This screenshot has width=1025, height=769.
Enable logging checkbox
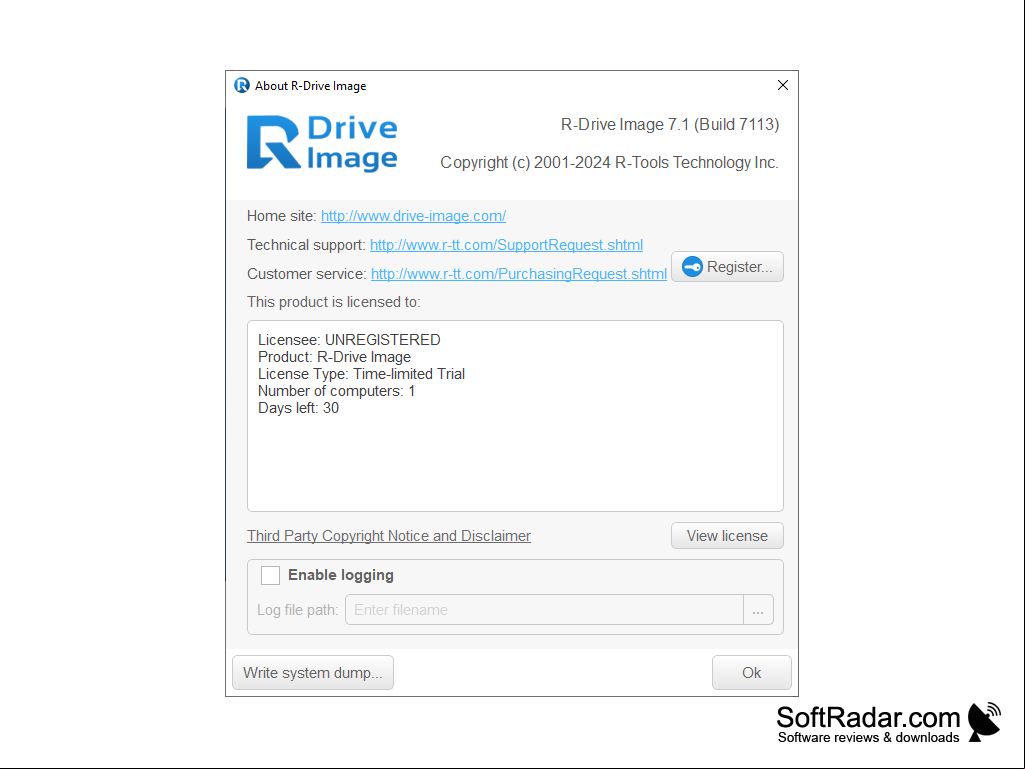click(x=271, y=575)
